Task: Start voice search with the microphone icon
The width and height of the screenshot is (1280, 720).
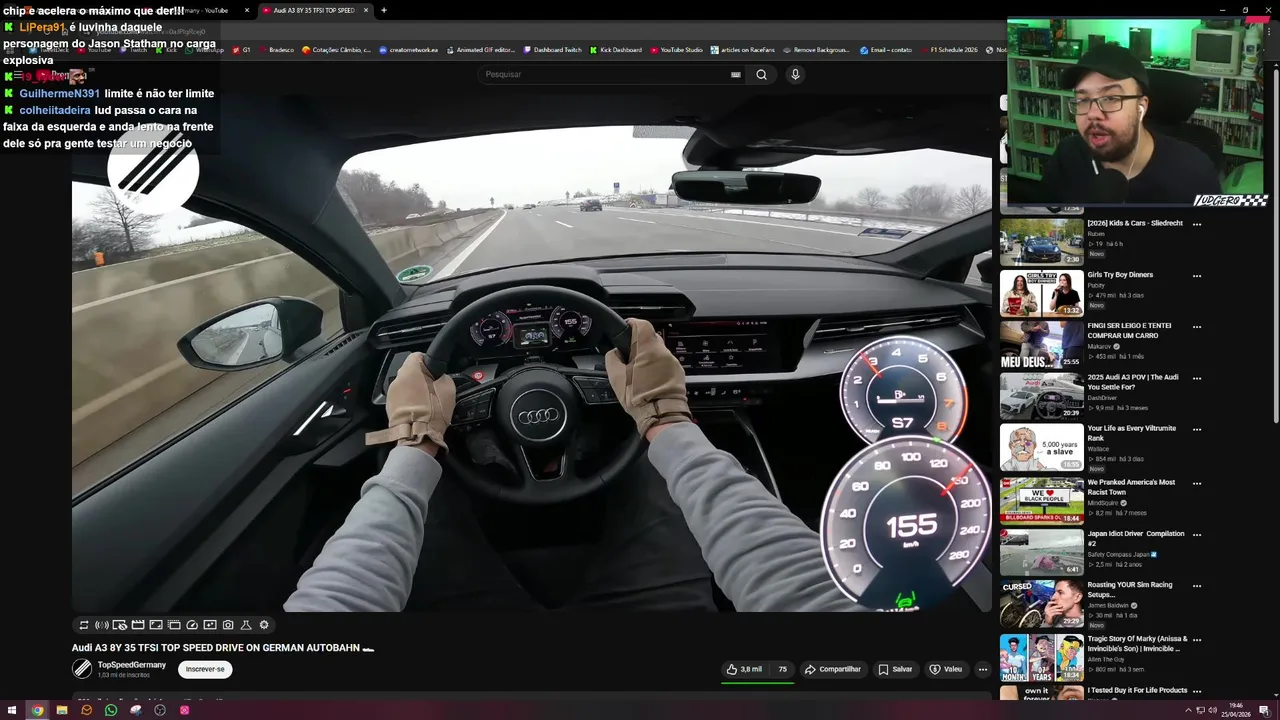Action: 795,74
